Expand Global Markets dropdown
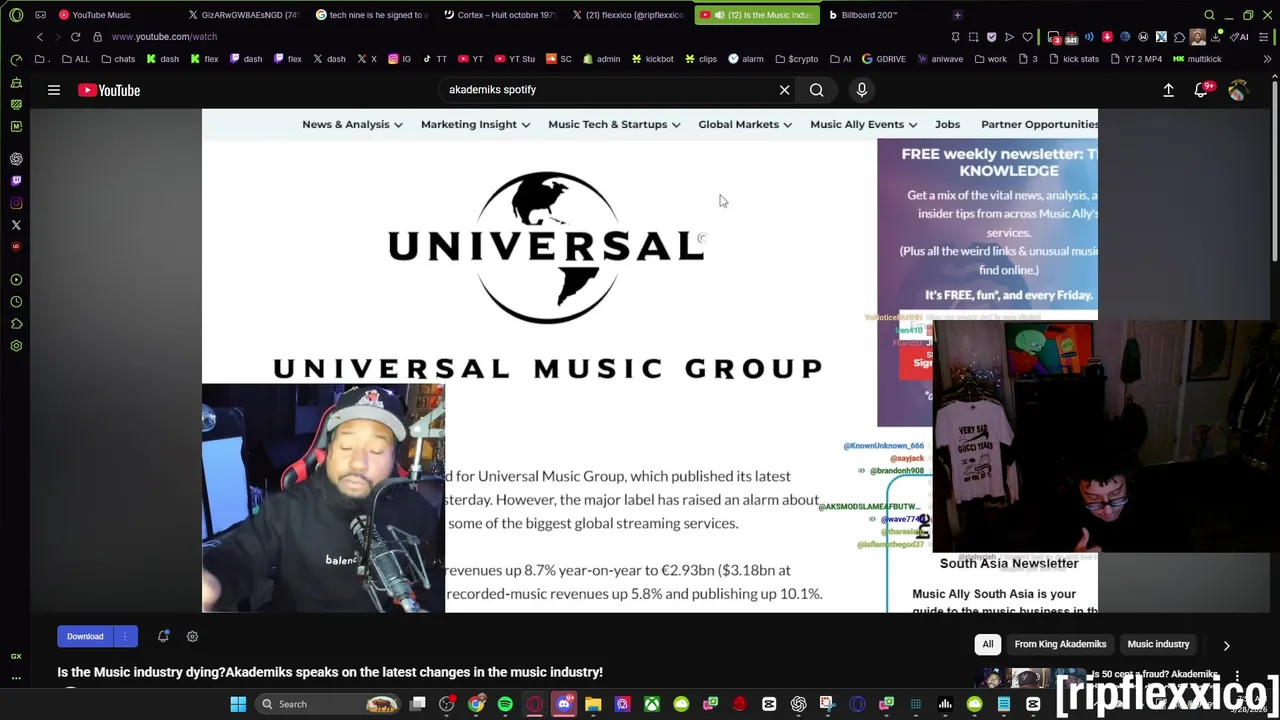1280x720 pixels. click(x=745, y=124)
